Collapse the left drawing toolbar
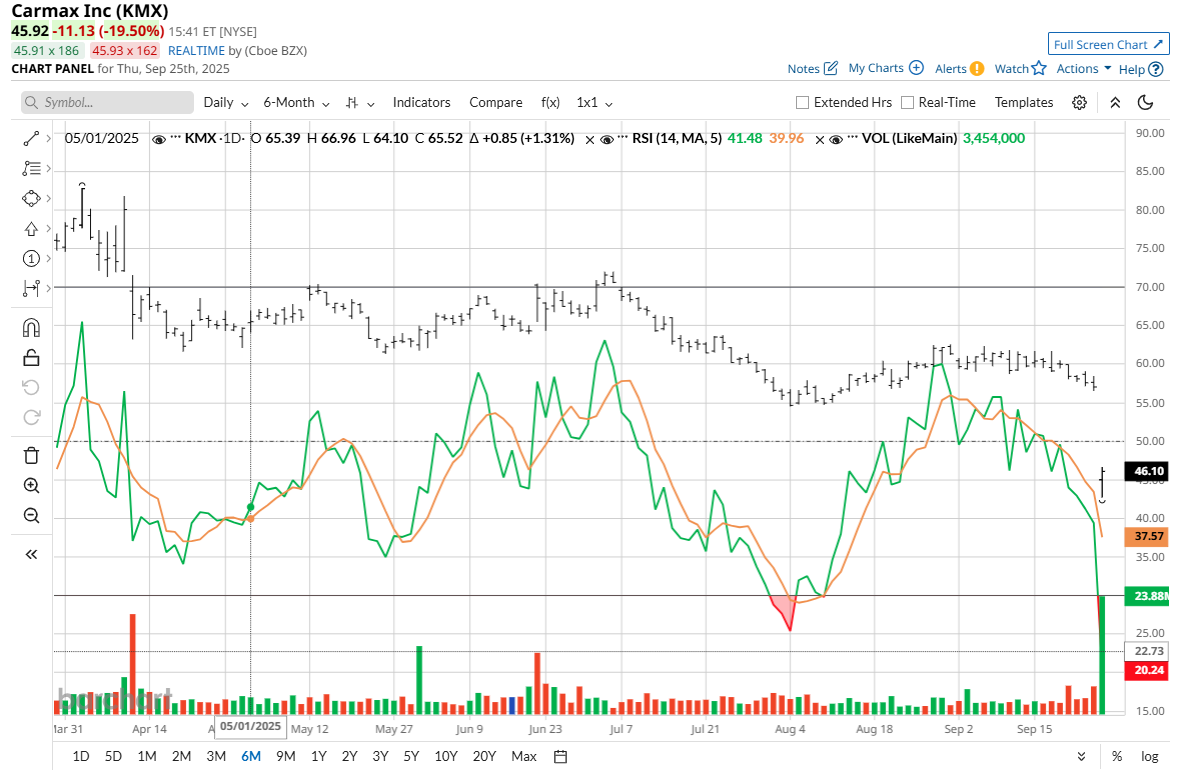 click(x=31, y=554)
